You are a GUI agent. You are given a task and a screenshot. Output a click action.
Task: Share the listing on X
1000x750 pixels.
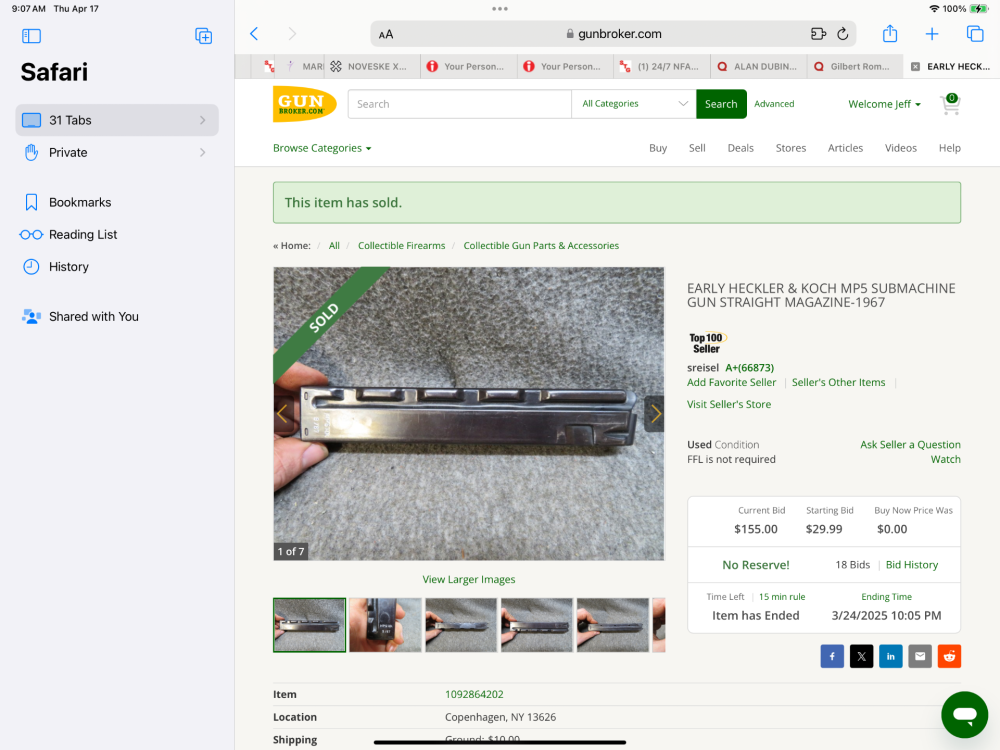(861, 656)
